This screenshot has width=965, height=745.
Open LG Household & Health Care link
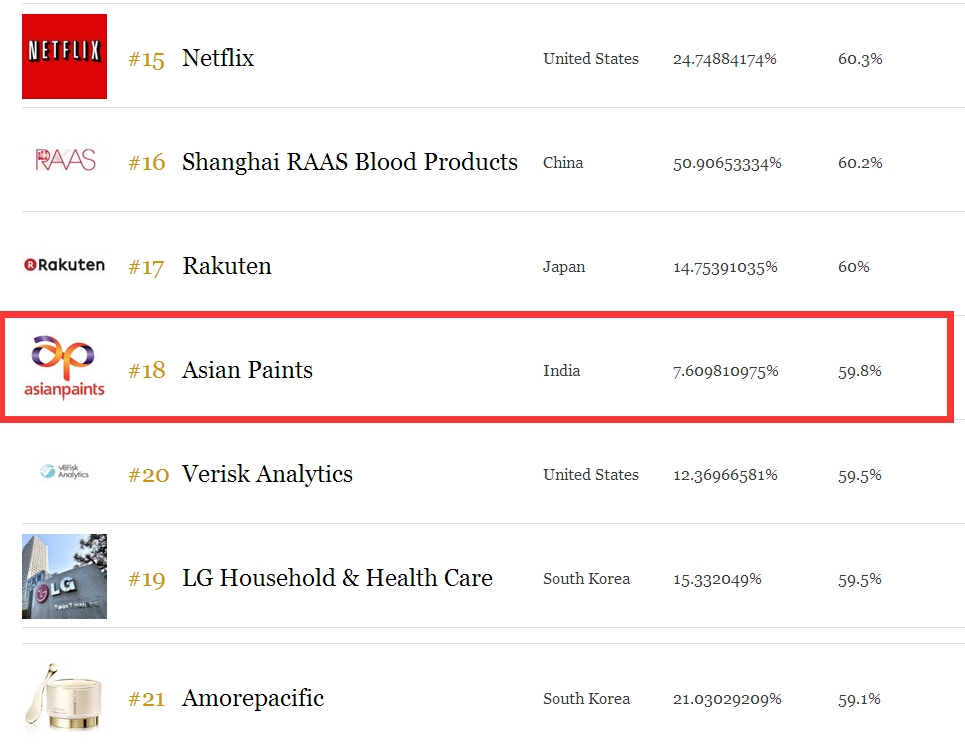click(337, 578)
